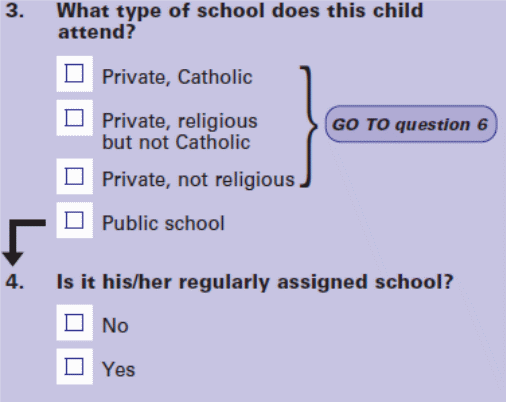Screen dimensions: 506x402
Task: Click the question 3 heading text
Action: (x=240, y=21)
